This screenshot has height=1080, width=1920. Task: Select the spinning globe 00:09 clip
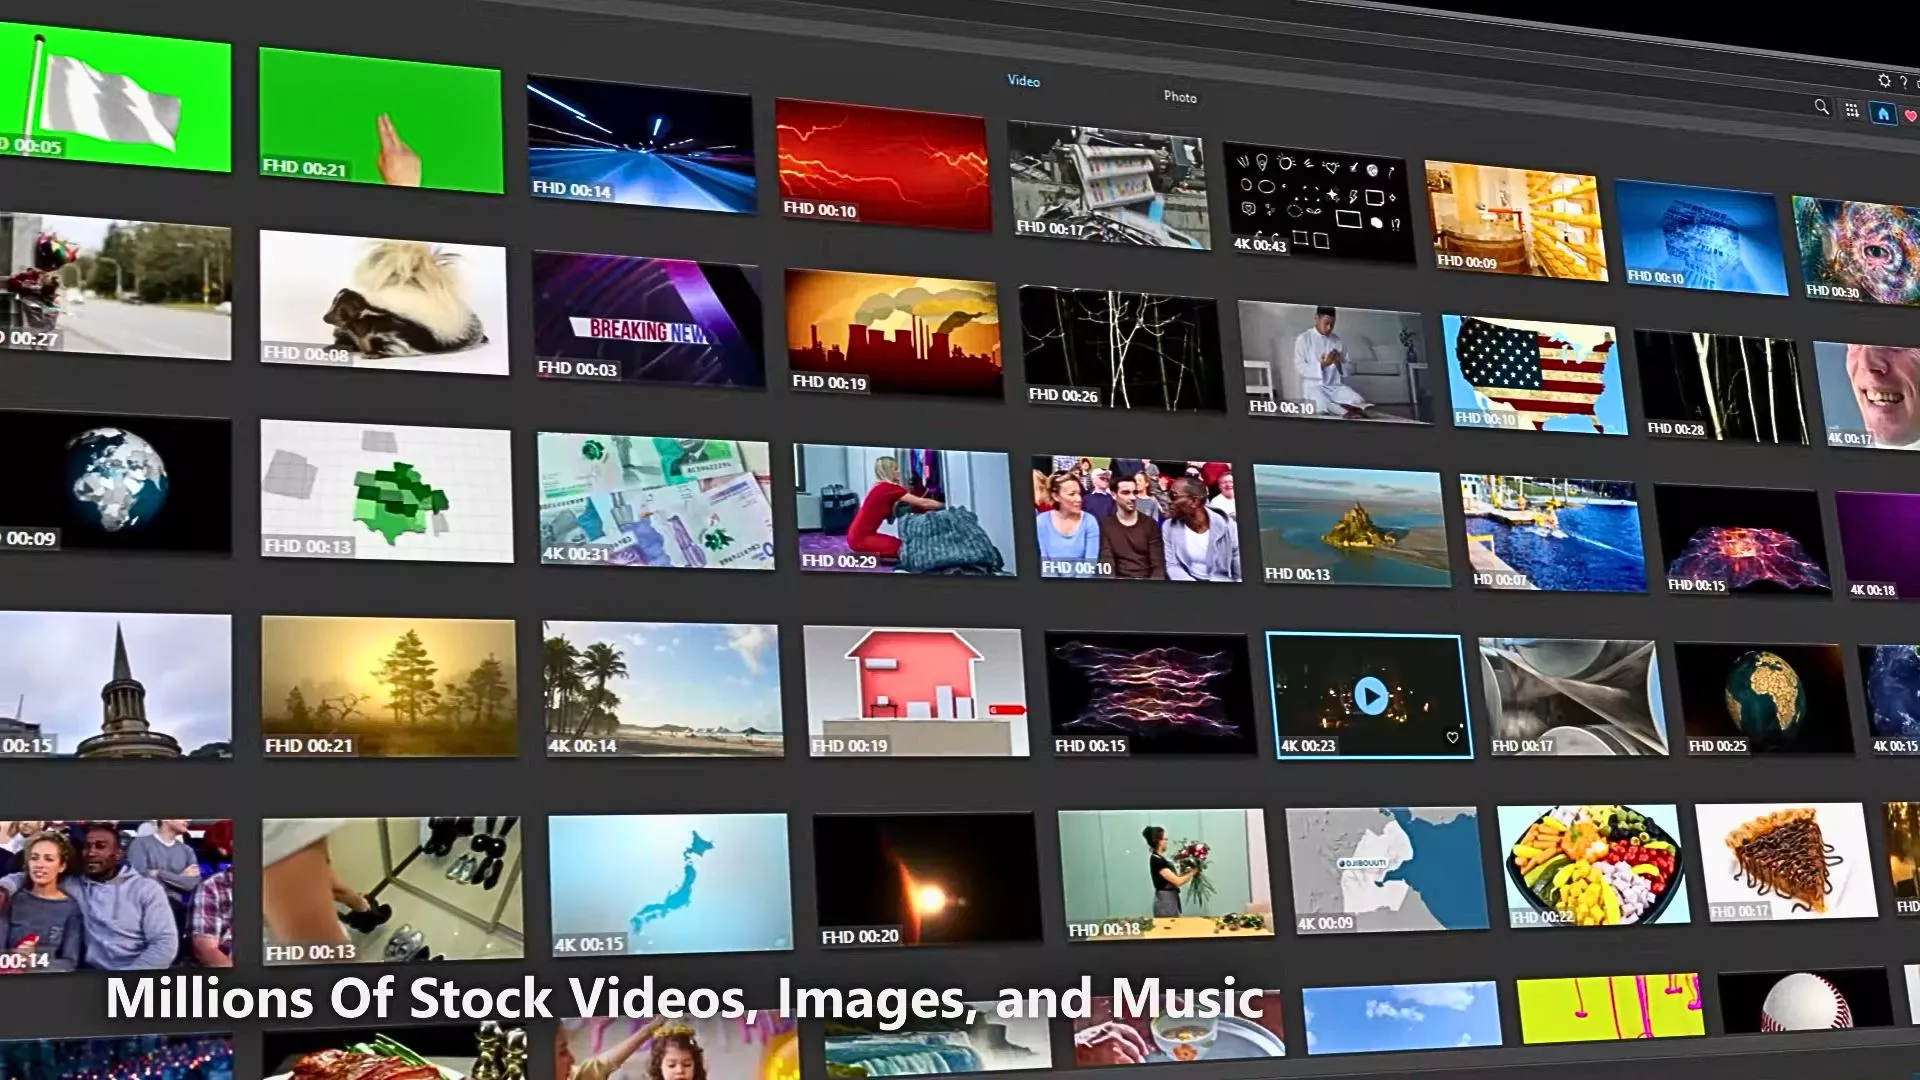coord(115,482)
